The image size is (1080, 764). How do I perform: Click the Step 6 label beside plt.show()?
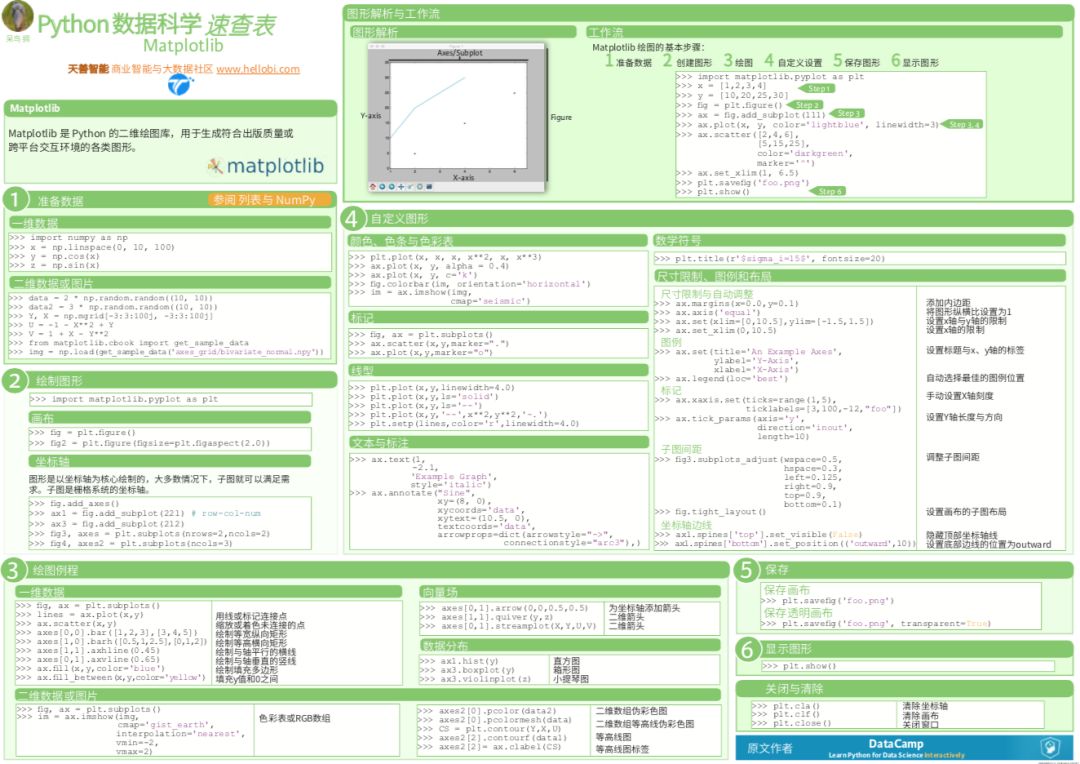click(829, 191)
